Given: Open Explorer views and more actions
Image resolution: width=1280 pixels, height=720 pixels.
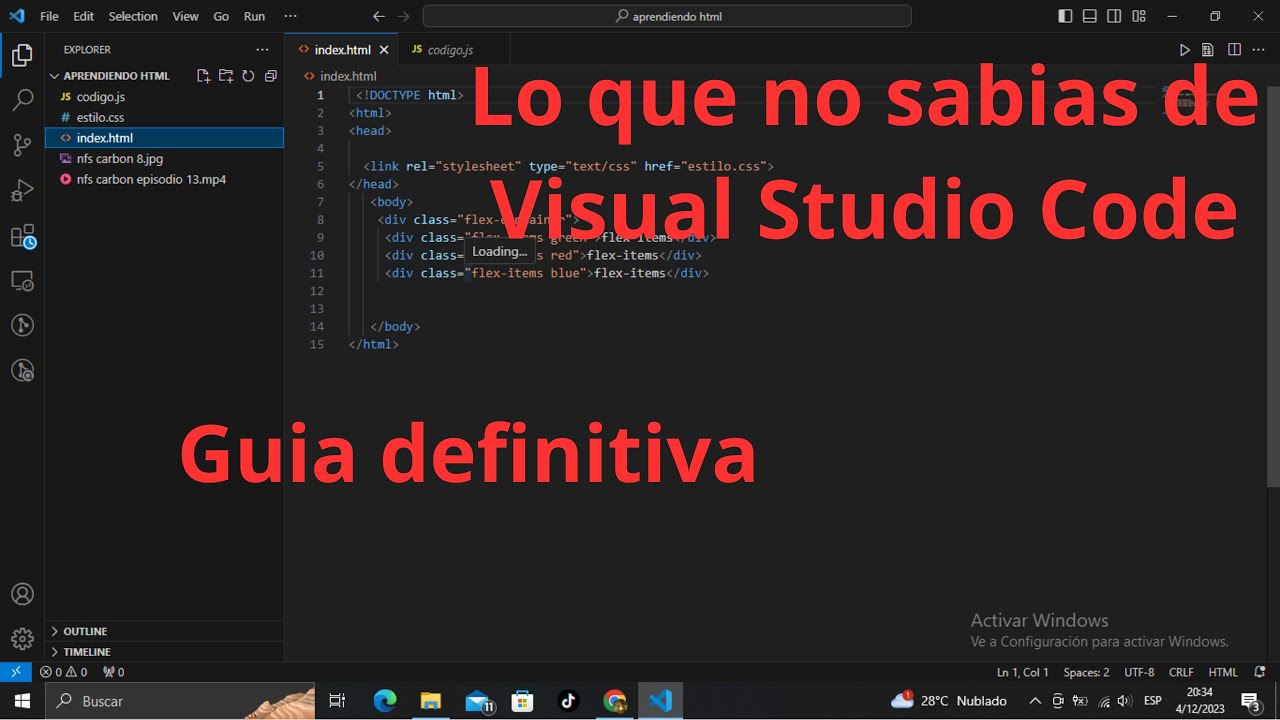Looking at the screenshot, I should tap(262, 49).
